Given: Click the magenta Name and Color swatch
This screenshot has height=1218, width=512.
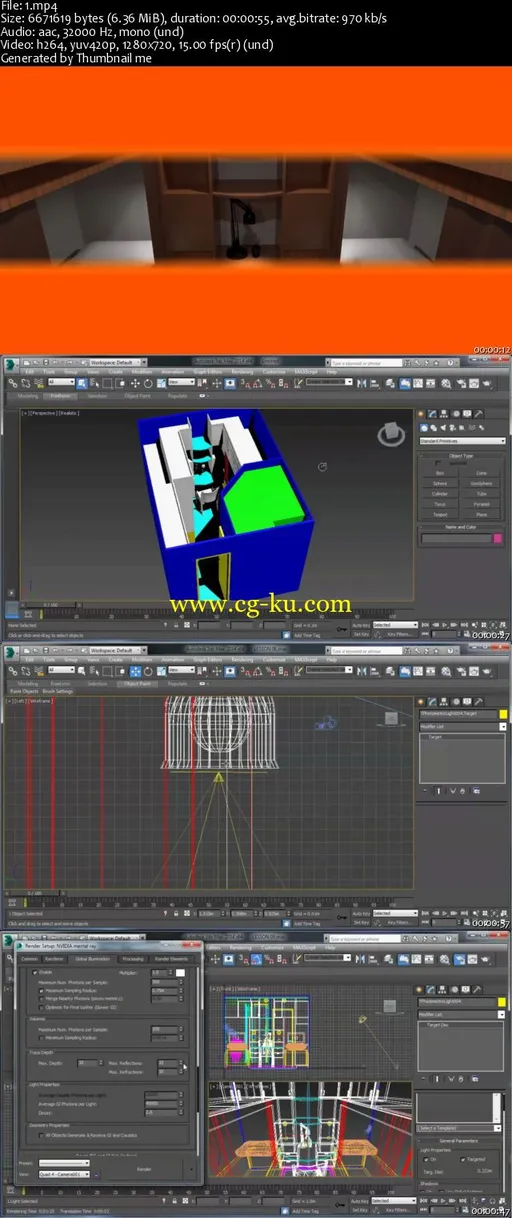Looking at the screenshot, I should tap(498, 538).
